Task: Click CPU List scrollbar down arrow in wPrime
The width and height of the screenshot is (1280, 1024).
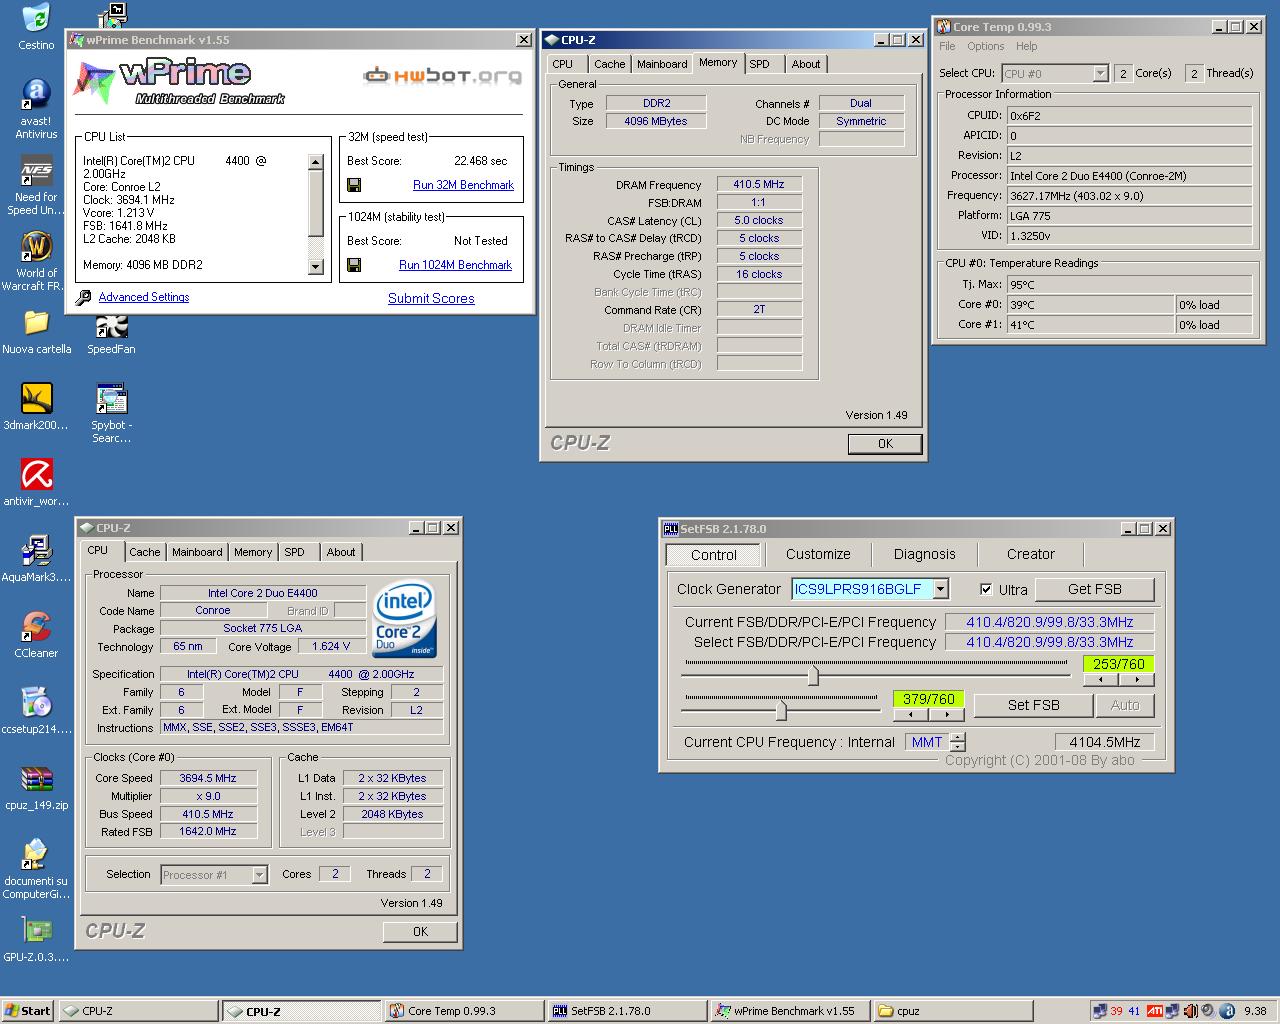Action: point(316,267)
